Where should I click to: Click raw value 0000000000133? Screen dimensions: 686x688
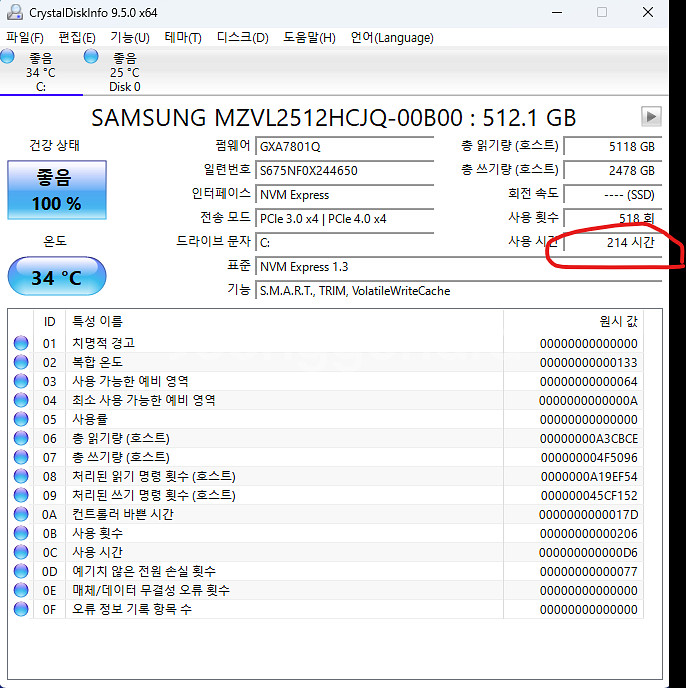[589, 363]
